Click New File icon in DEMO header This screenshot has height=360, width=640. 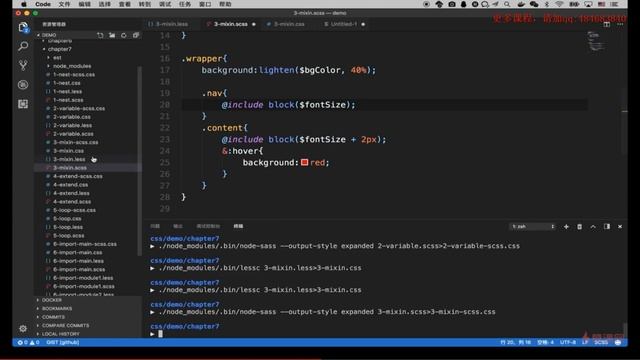pyautogui.click(x=100, y=35)
